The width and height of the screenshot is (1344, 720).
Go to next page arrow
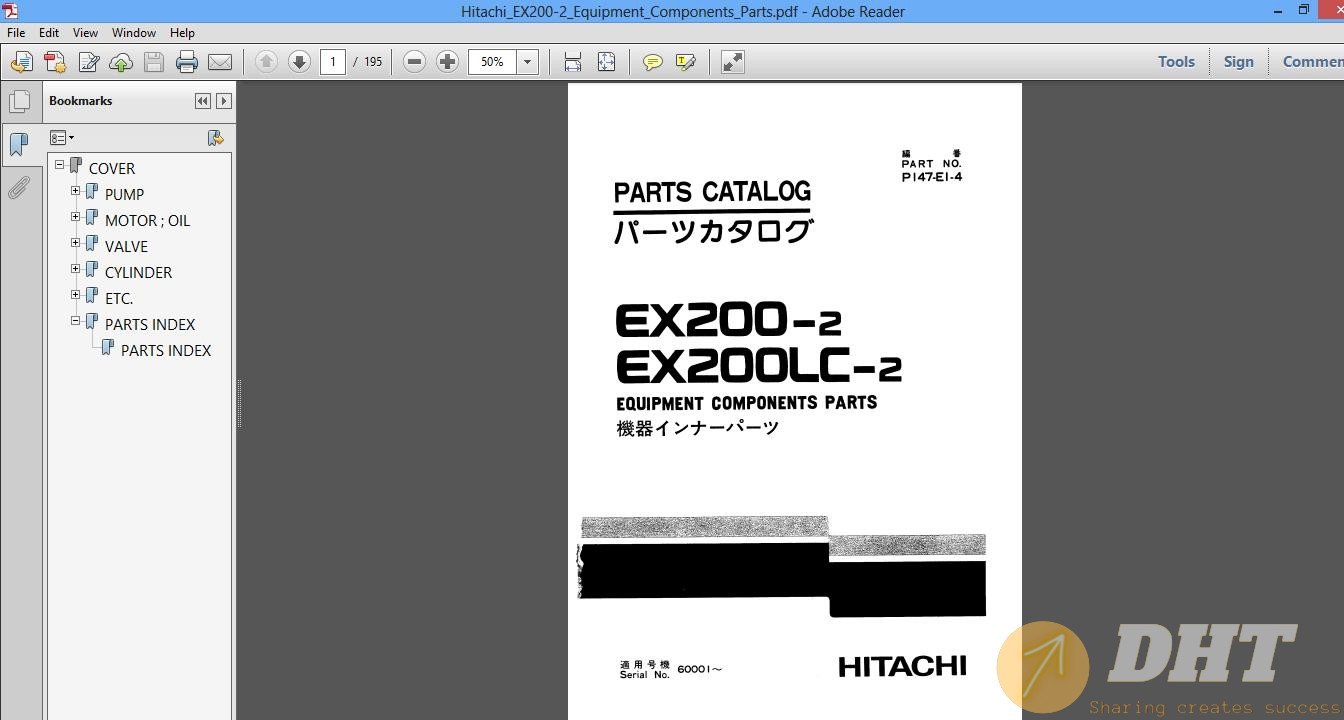[x=299, y=62]
